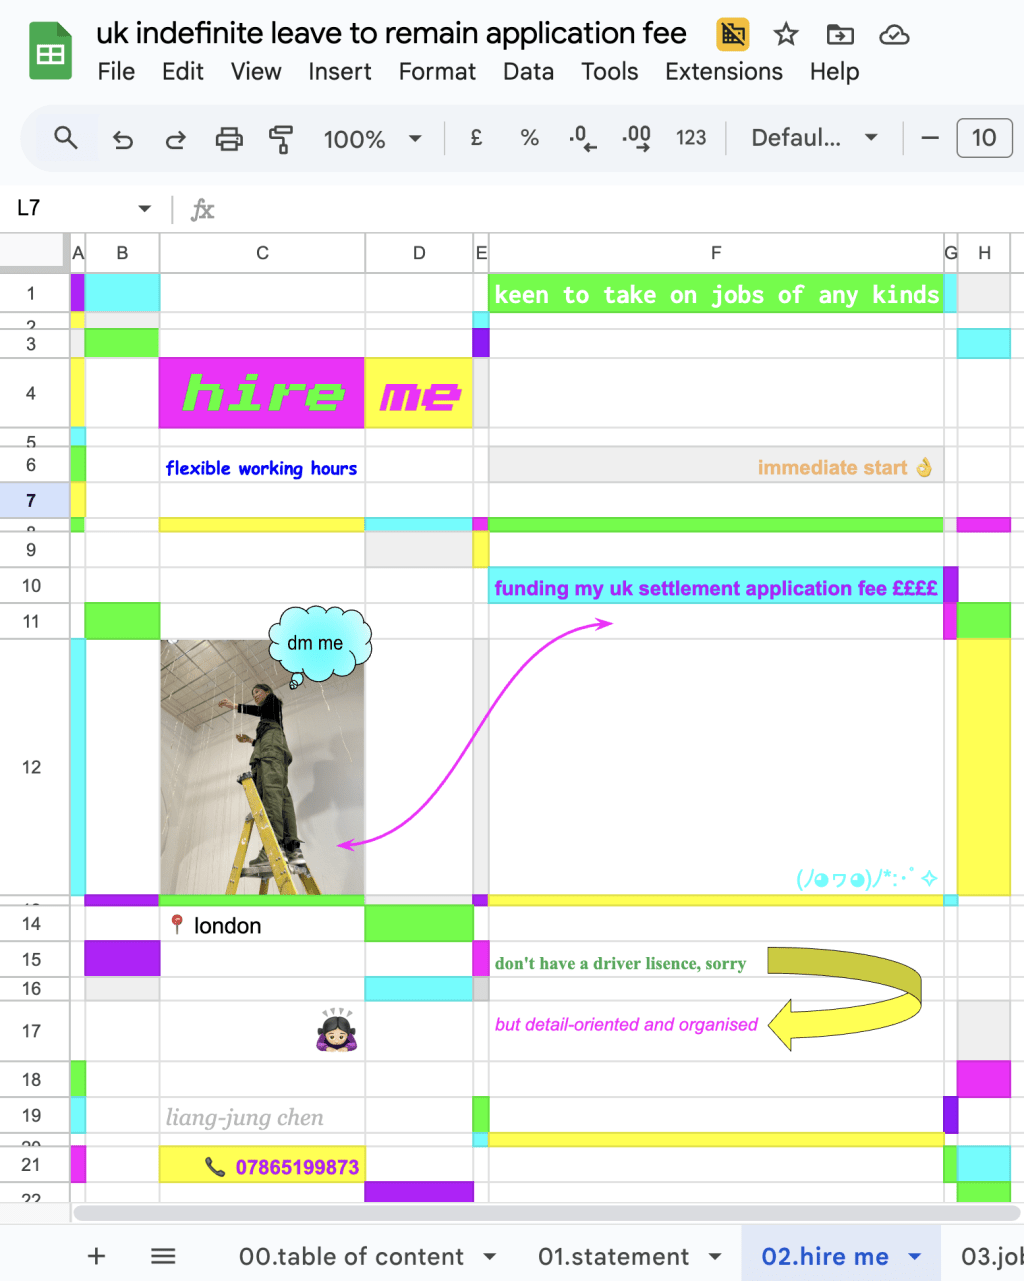Click the 'london' cell
The width and height of the screenshot is (1024, 1281).
point(262,925)
